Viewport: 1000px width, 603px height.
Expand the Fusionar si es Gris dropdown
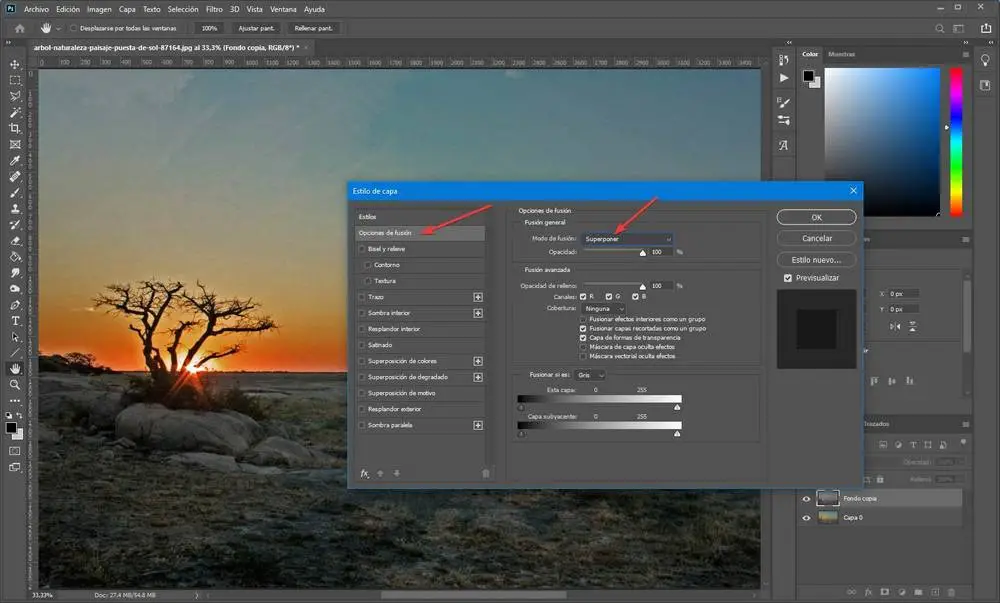pos(590,375)
